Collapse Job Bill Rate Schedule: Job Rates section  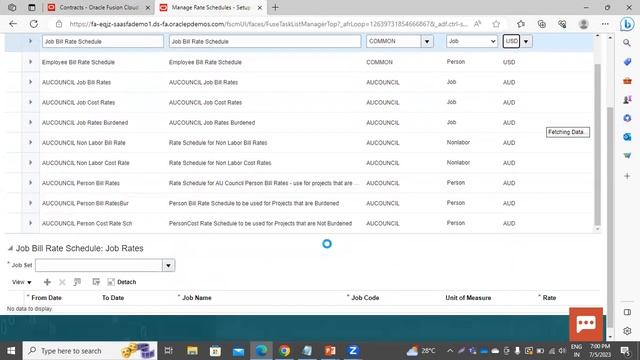(x=10, y=248)
